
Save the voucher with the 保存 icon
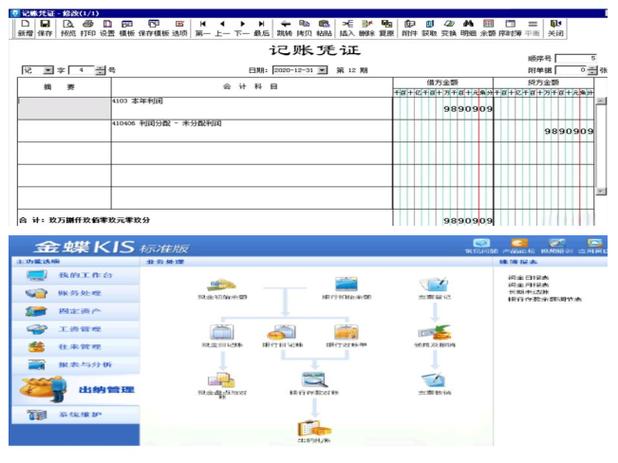tap(45, 28)
